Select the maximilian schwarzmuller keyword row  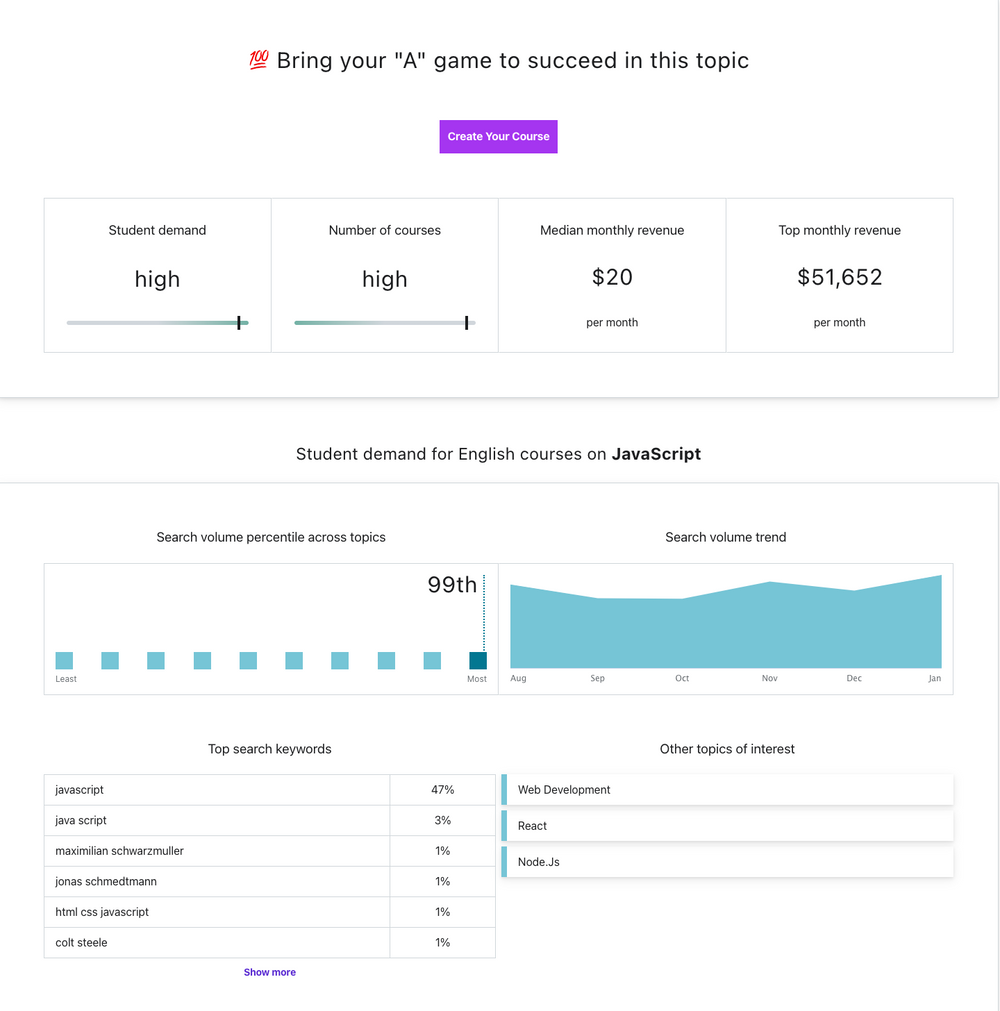(216, 850)
